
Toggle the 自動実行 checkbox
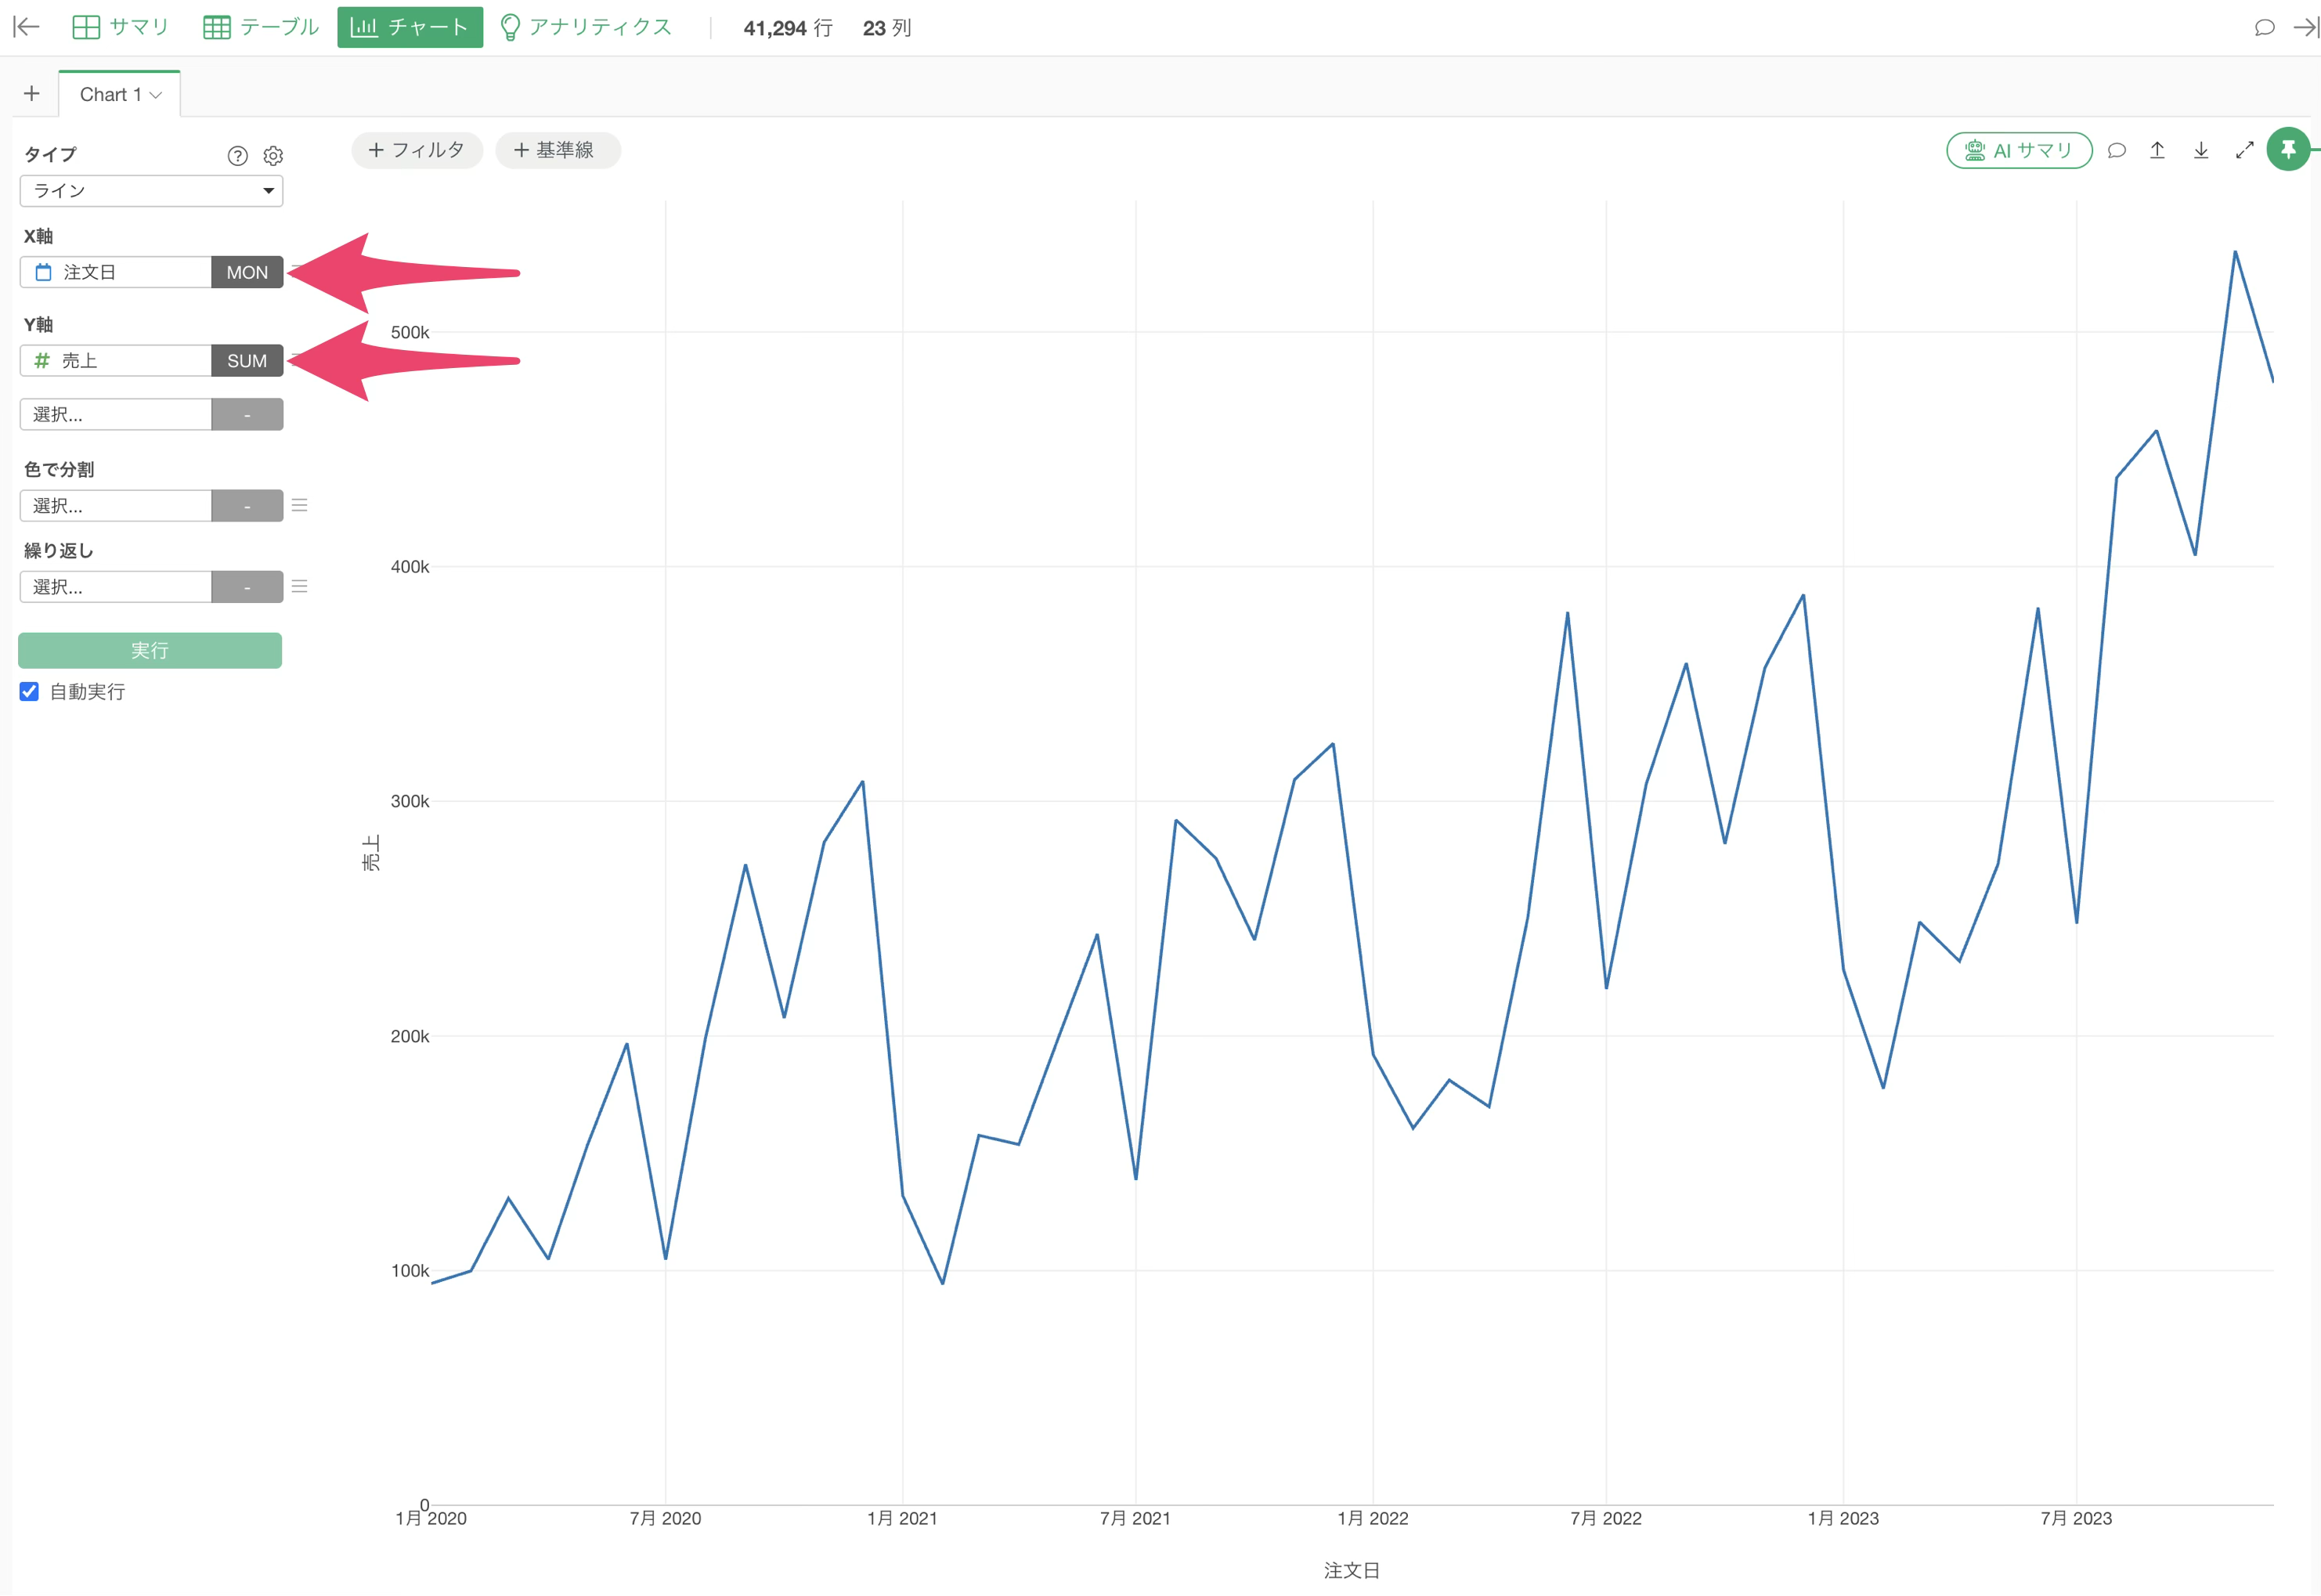coord(29,691)
